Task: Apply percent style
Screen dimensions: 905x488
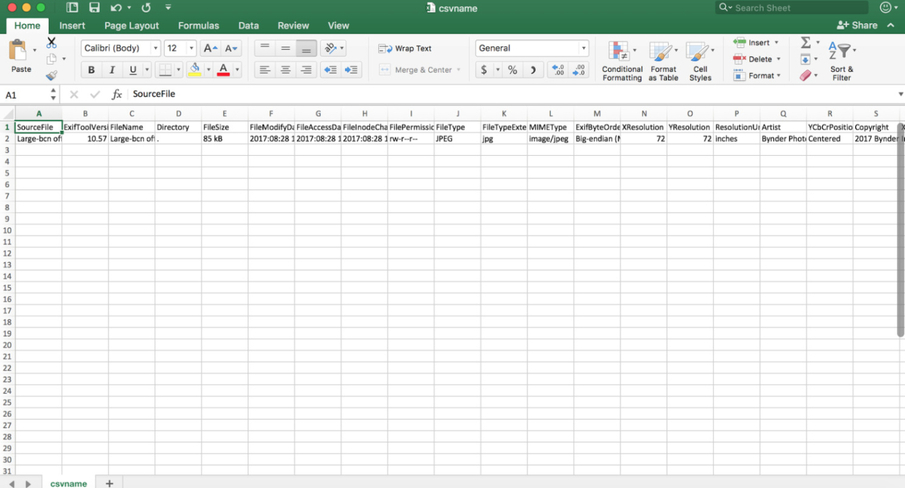Action: [x=512, y=70]
